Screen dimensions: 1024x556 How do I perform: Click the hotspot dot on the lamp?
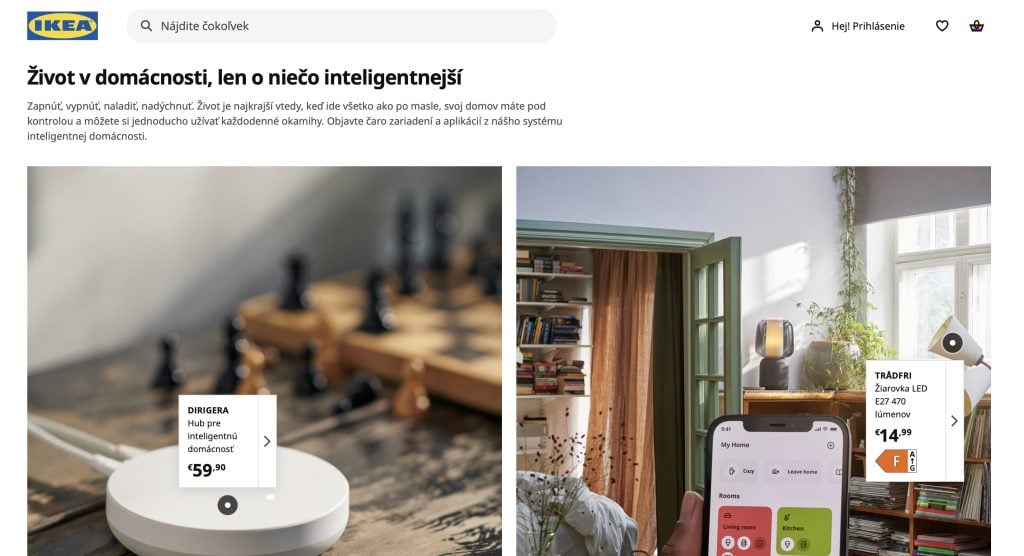click(952, 342)
